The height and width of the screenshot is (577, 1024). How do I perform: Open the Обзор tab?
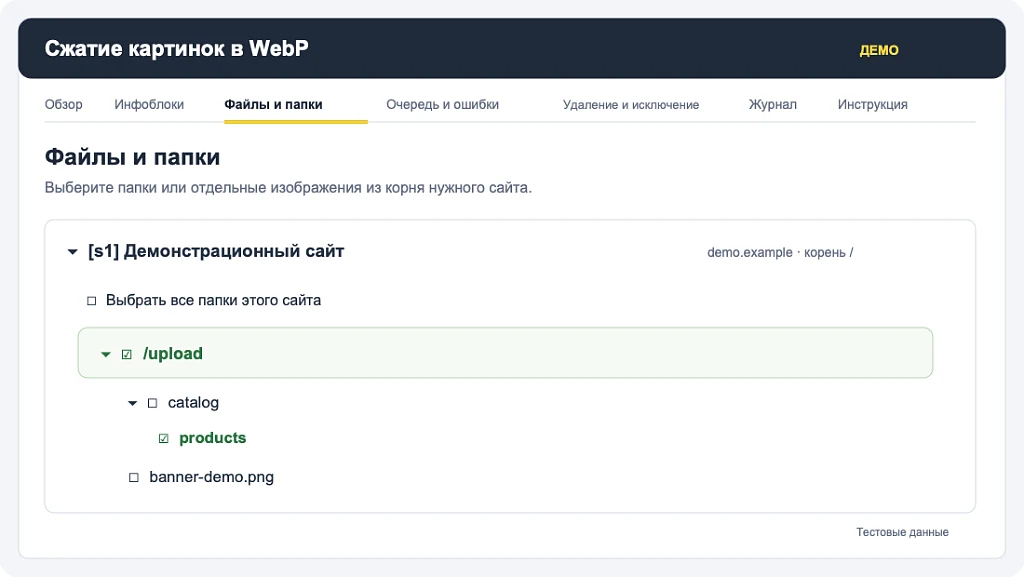coord(63,104)
